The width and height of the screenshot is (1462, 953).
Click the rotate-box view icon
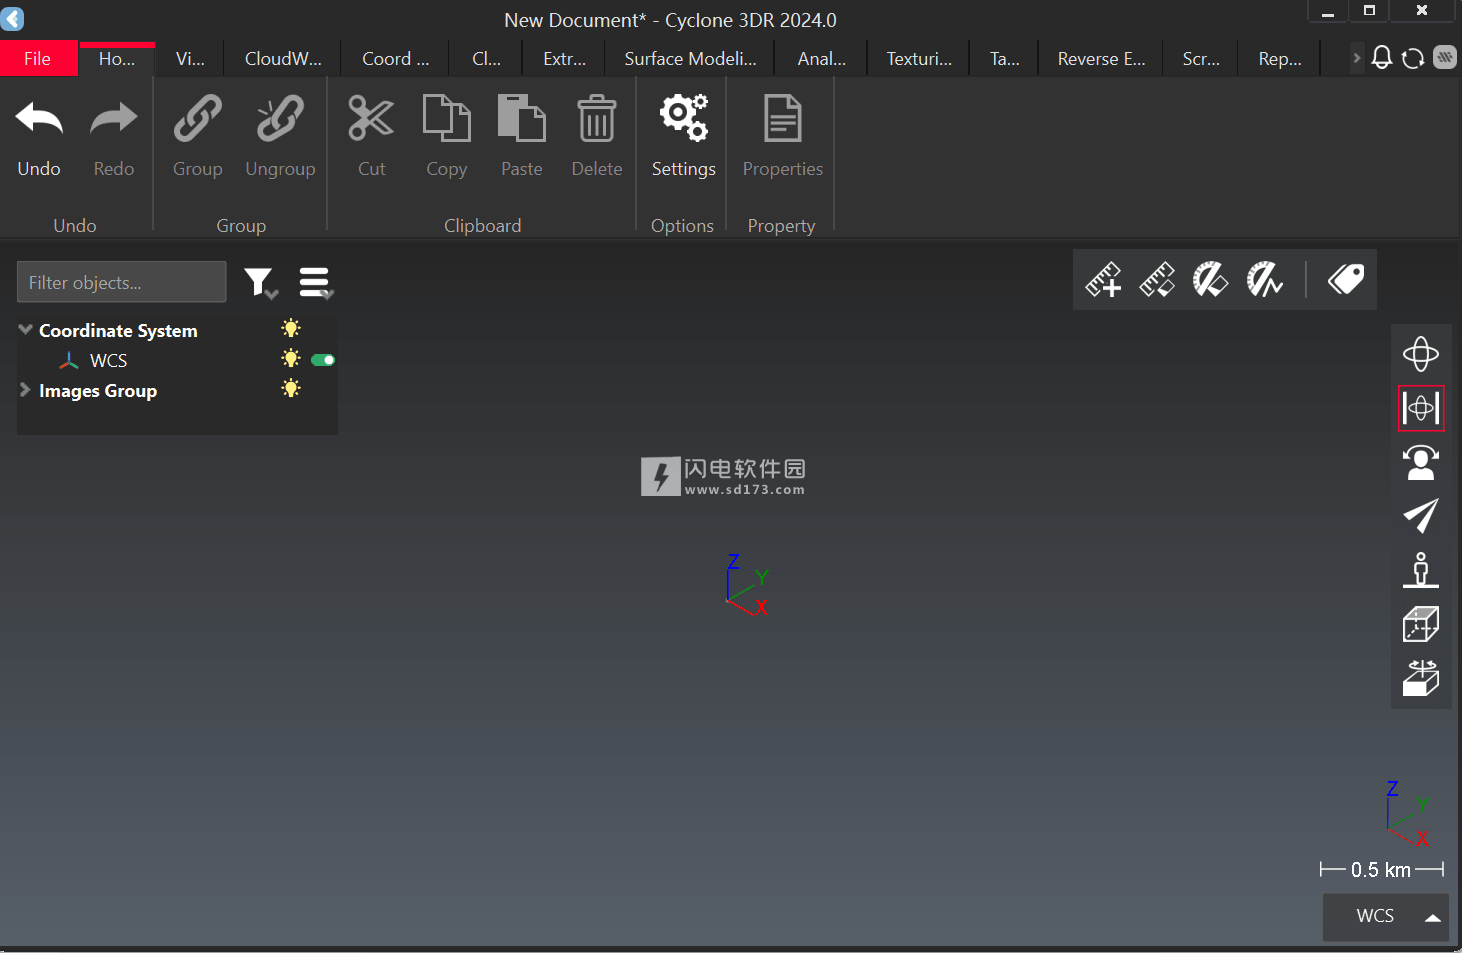point(1421,678)
